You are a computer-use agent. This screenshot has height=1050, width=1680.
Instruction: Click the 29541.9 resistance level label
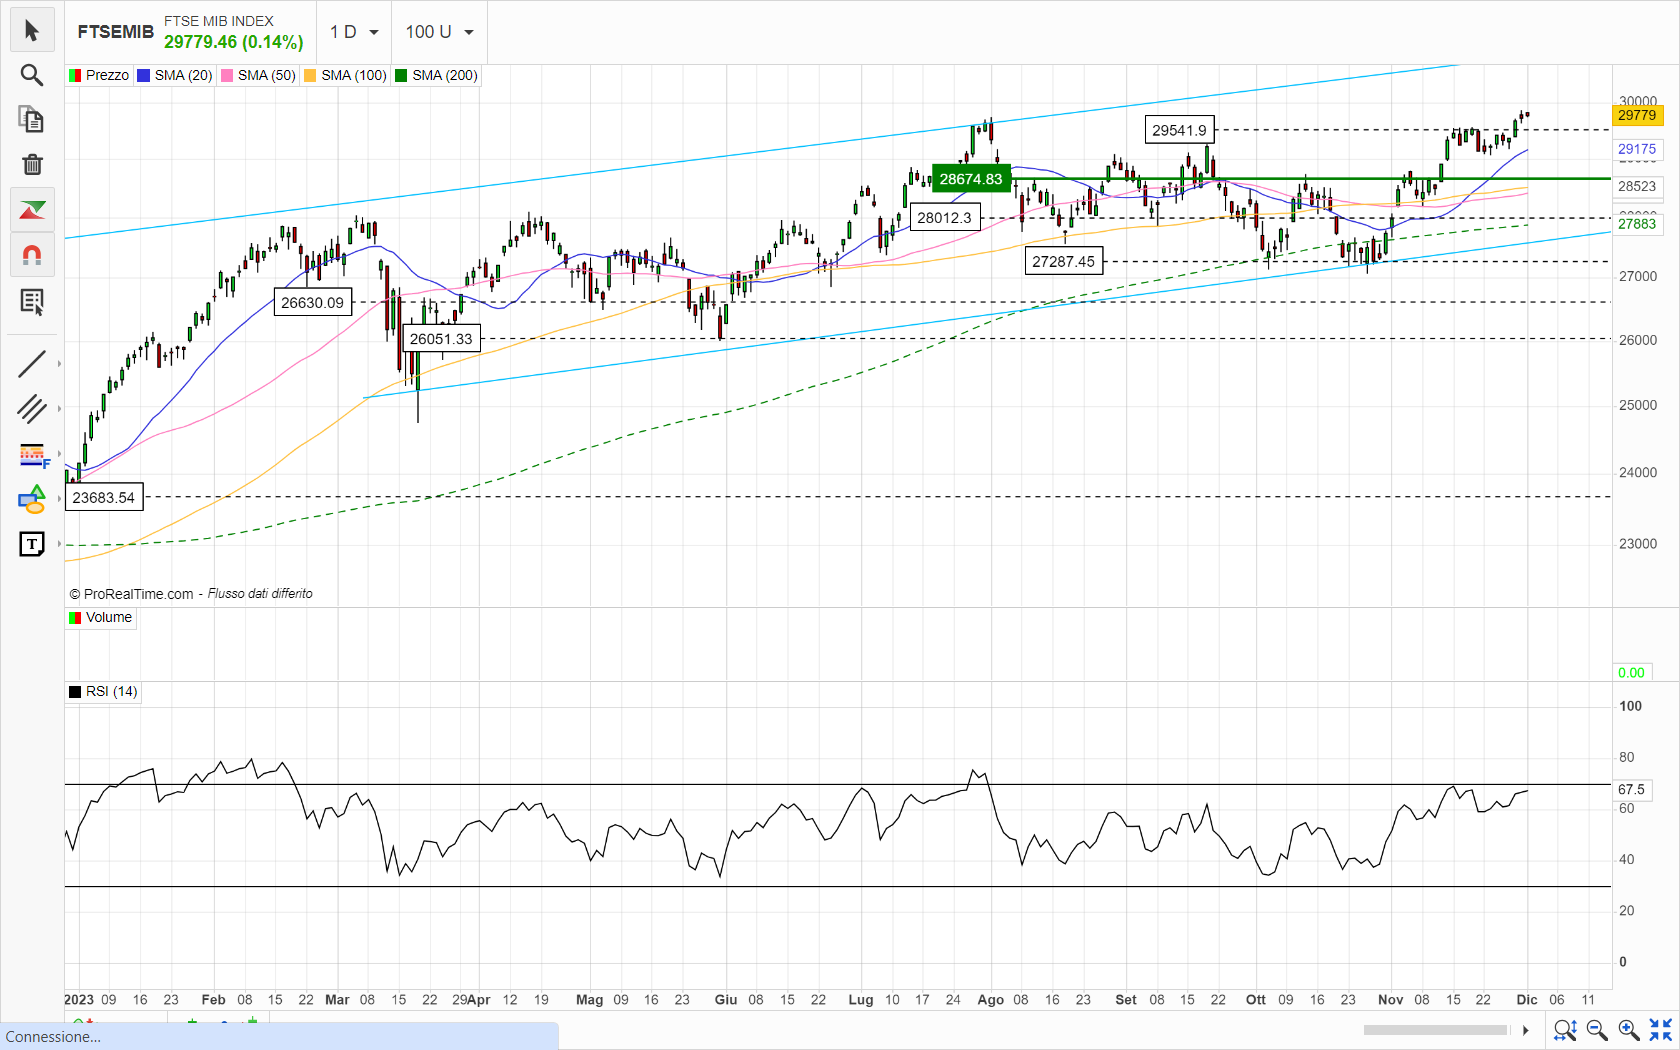1179,130
